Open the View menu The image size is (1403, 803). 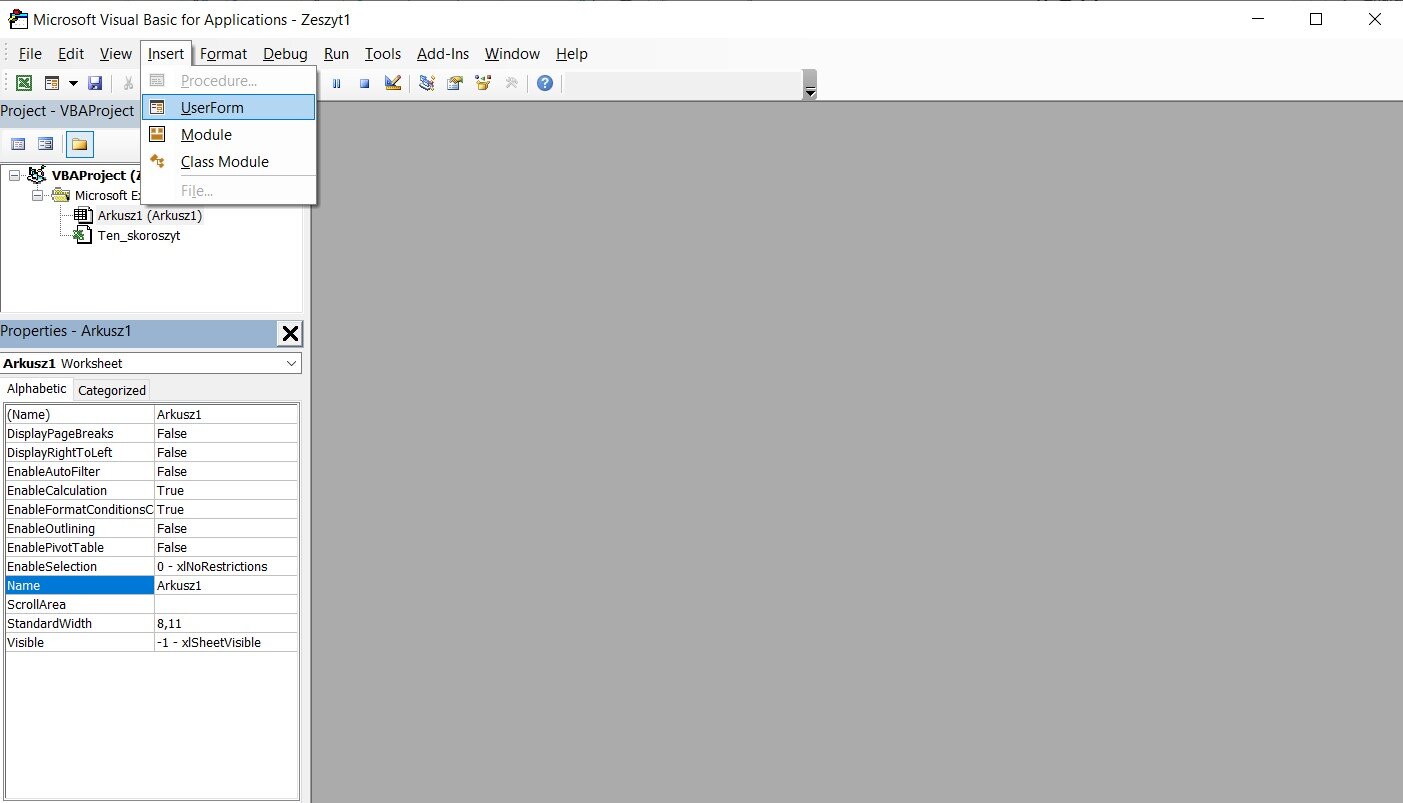pos(116,54)
